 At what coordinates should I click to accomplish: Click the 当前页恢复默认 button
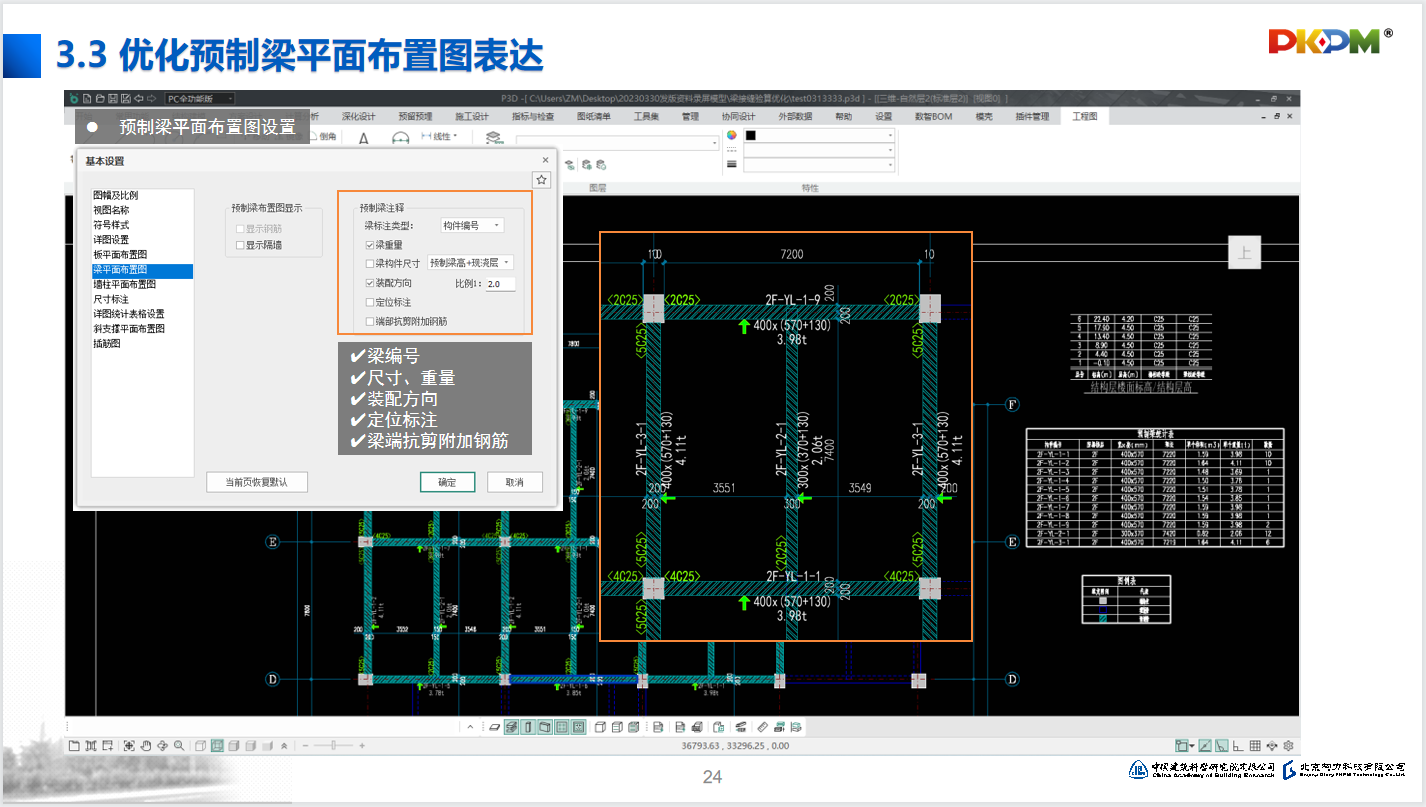coord(256,482)
